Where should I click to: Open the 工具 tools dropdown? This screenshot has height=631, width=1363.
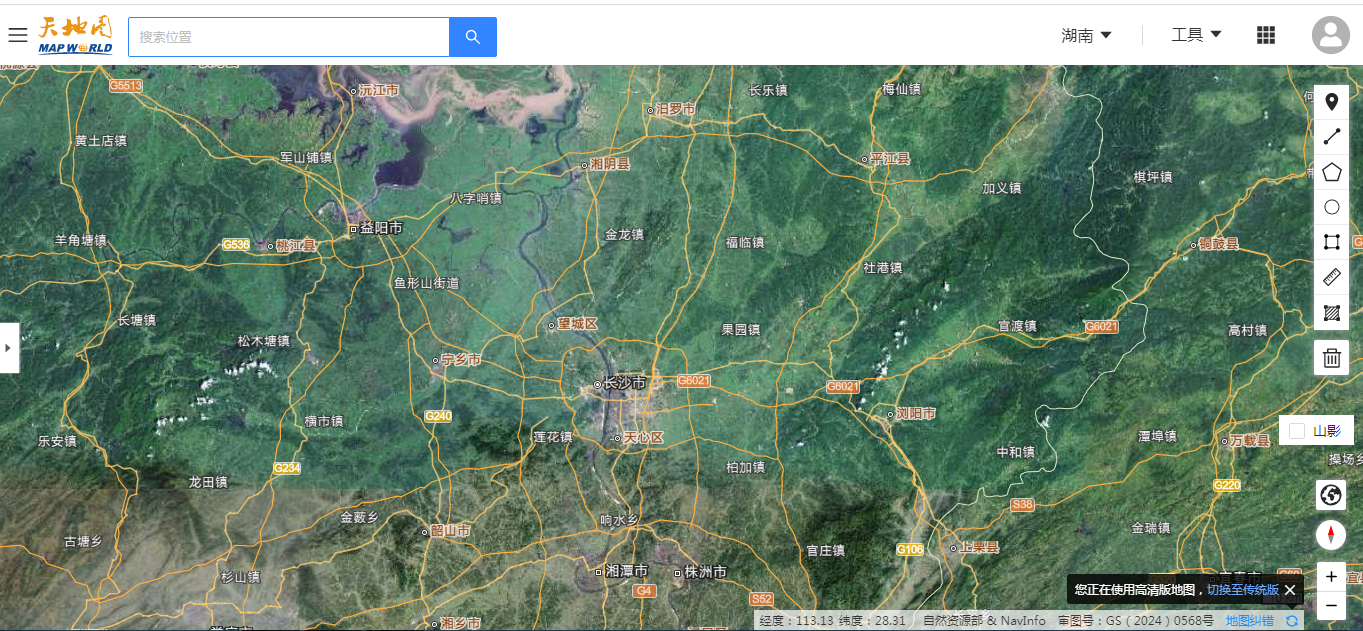1196,35
